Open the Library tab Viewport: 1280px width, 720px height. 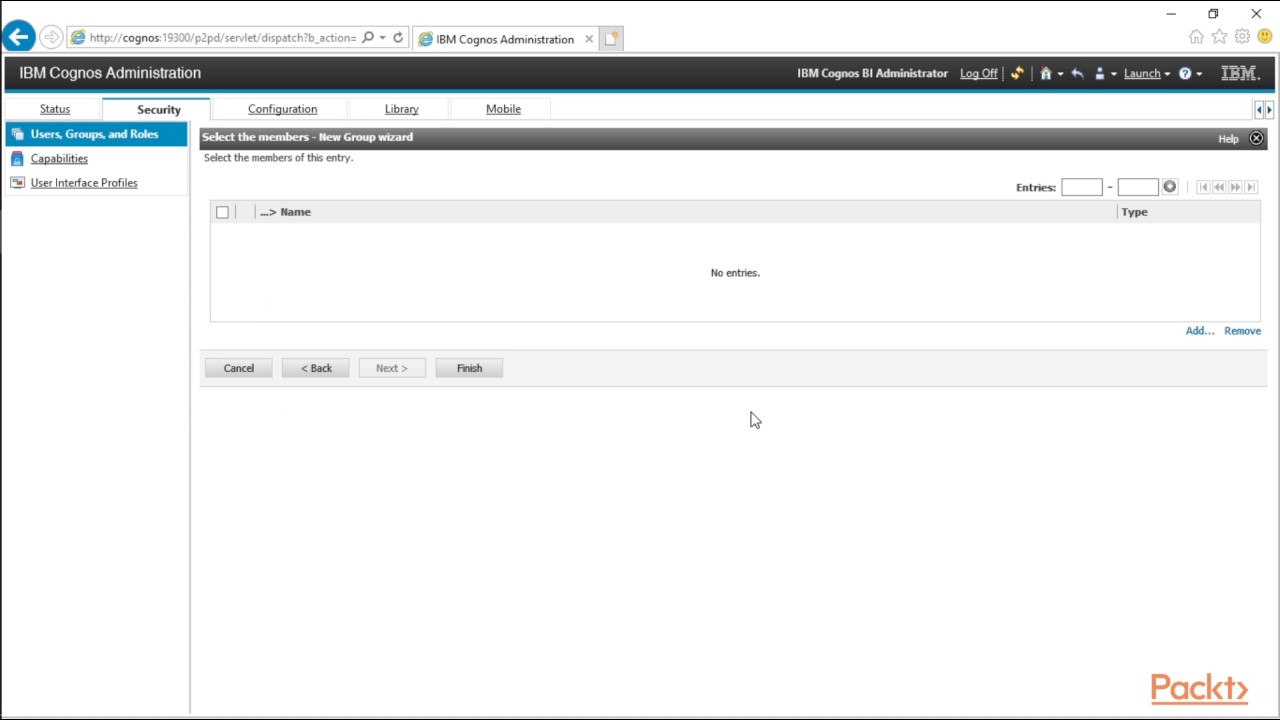401,109
